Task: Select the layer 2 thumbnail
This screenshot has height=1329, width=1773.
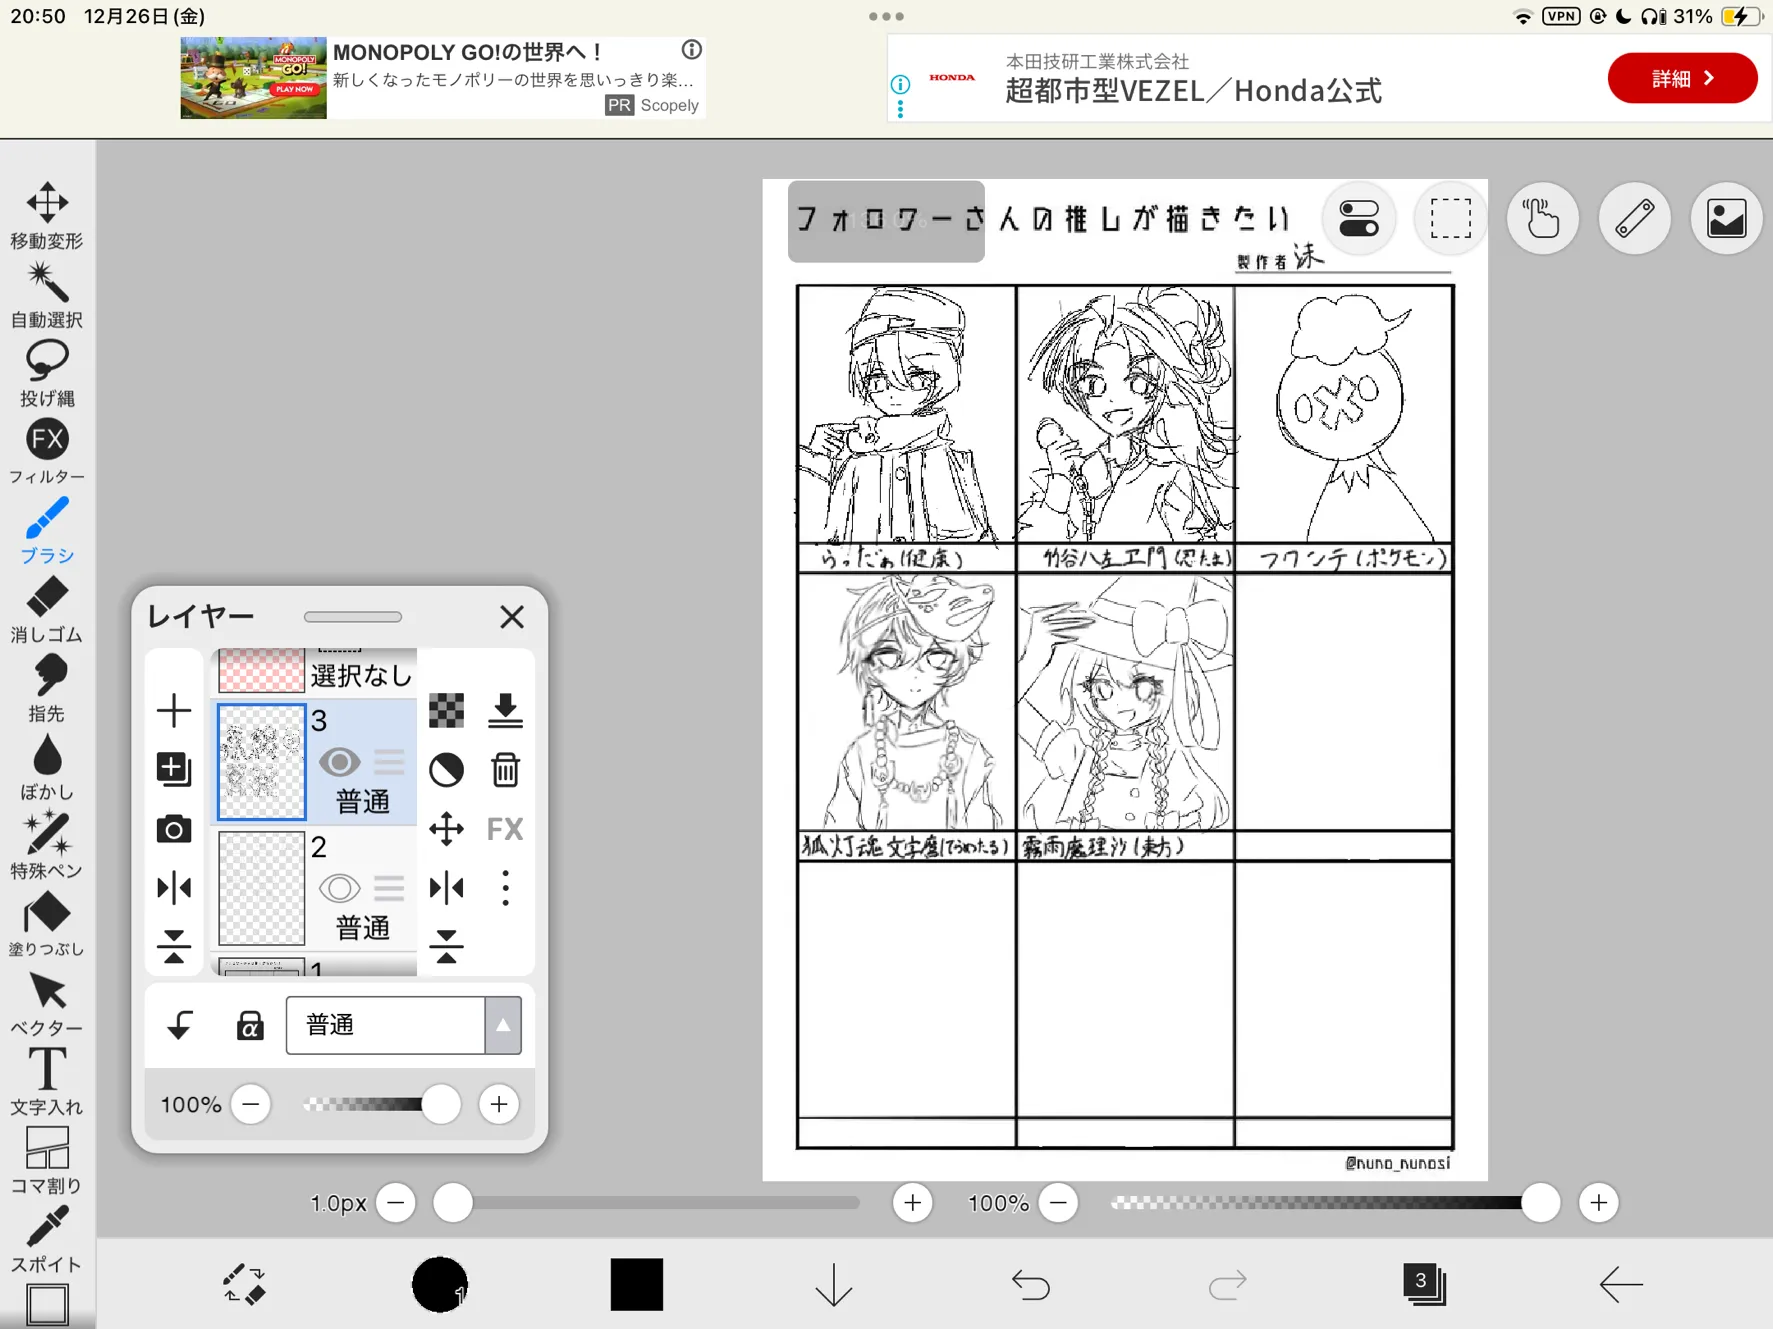Action: pos(261,888)
